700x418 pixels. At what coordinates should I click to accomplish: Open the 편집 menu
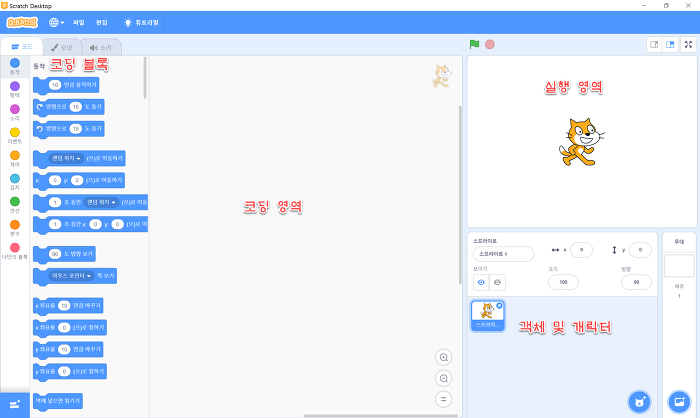point(102,22)
